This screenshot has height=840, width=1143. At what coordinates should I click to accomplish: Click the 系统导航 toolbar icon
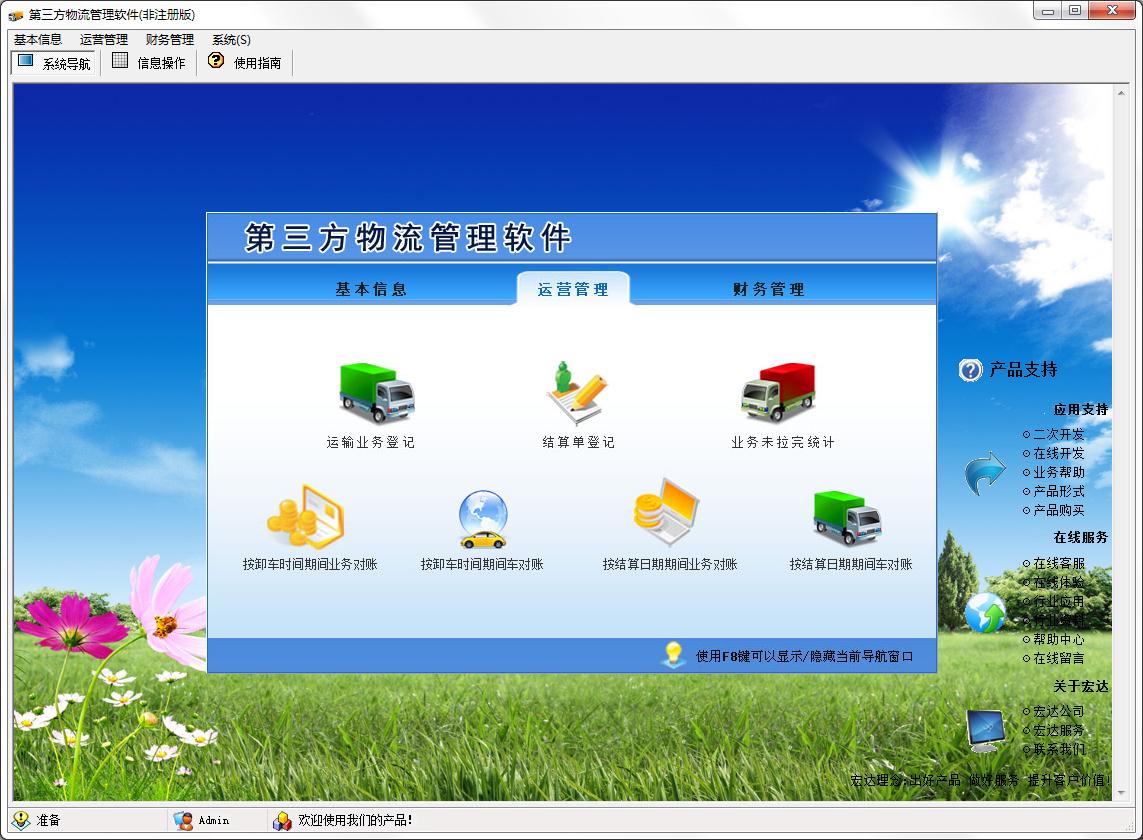(26, 61)
